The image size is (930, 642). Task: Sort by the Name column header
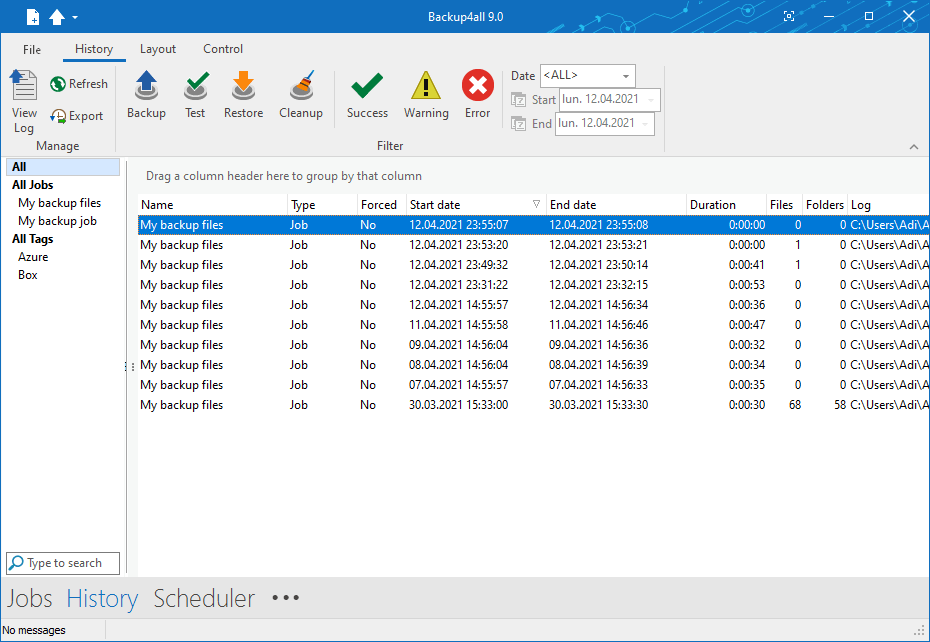coord(213,205)
